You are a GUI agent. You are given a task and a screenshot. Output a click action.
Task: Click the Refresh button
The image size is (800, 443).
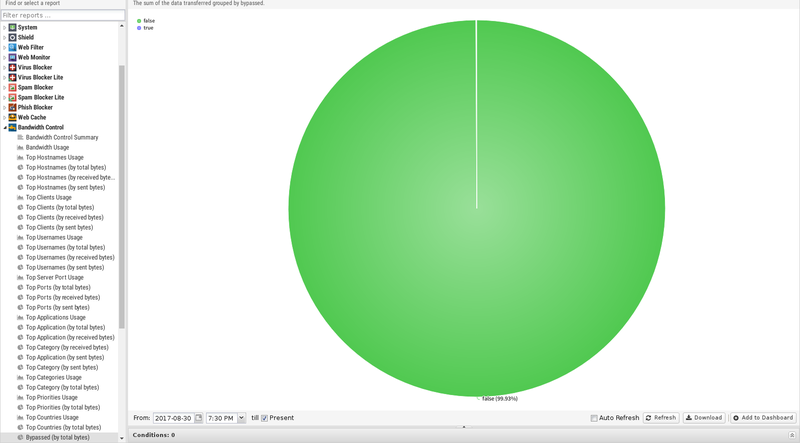pos(661,417)
